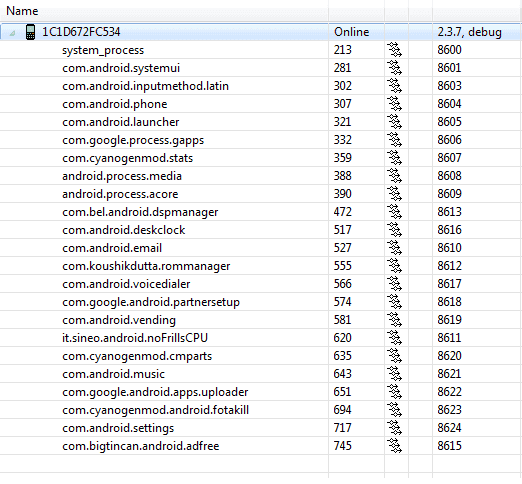Select the com.cyanogenmod.android.fotakill process
The width and height of the screenshot is (522, 484).
pyautogui.click(x=156, y=410)
